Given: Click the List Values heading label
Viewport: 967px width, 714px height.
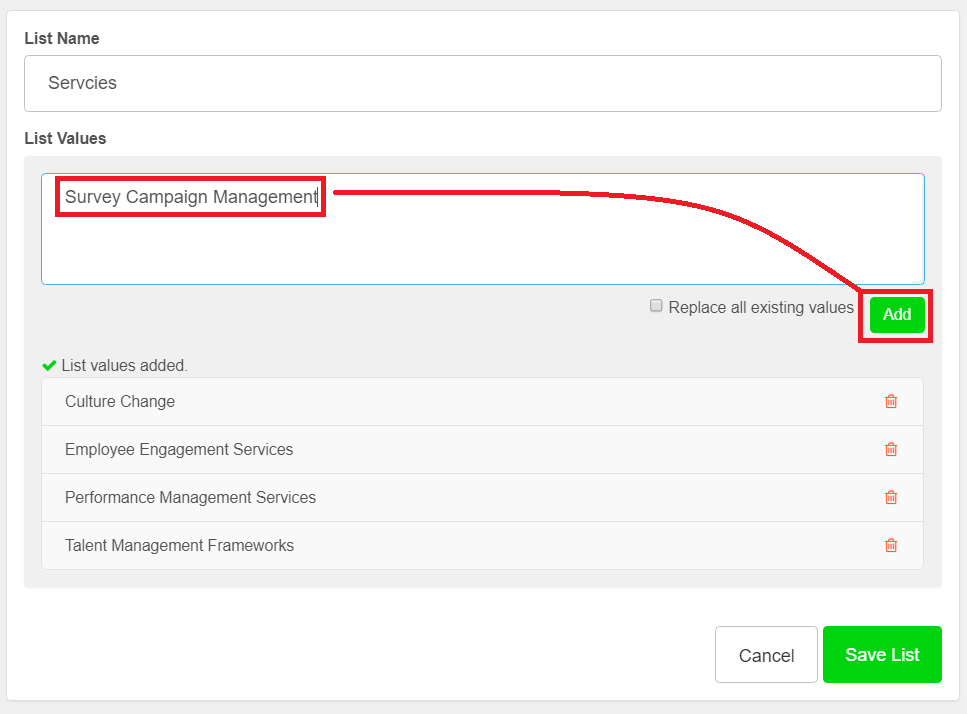Looking at the screenshot, I should pyautogui.click(x=65, y=138).
